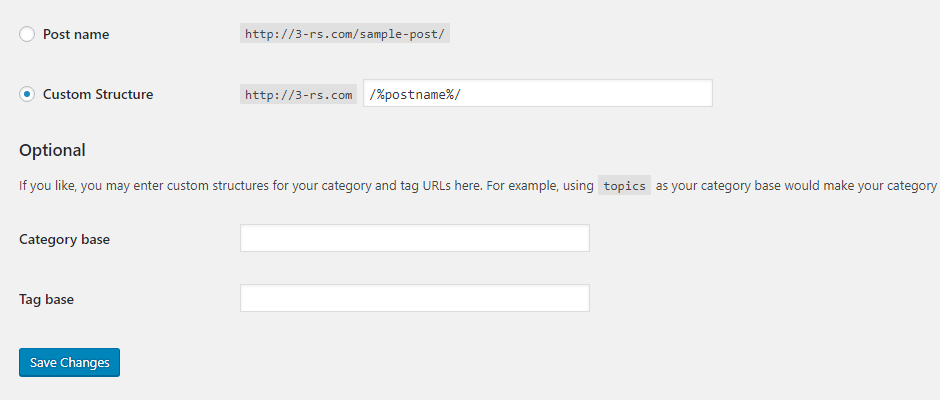Click the Custom Structure option label
Image resolution: width=940 pixels, height=400 pixels.
tap(98, 94)
